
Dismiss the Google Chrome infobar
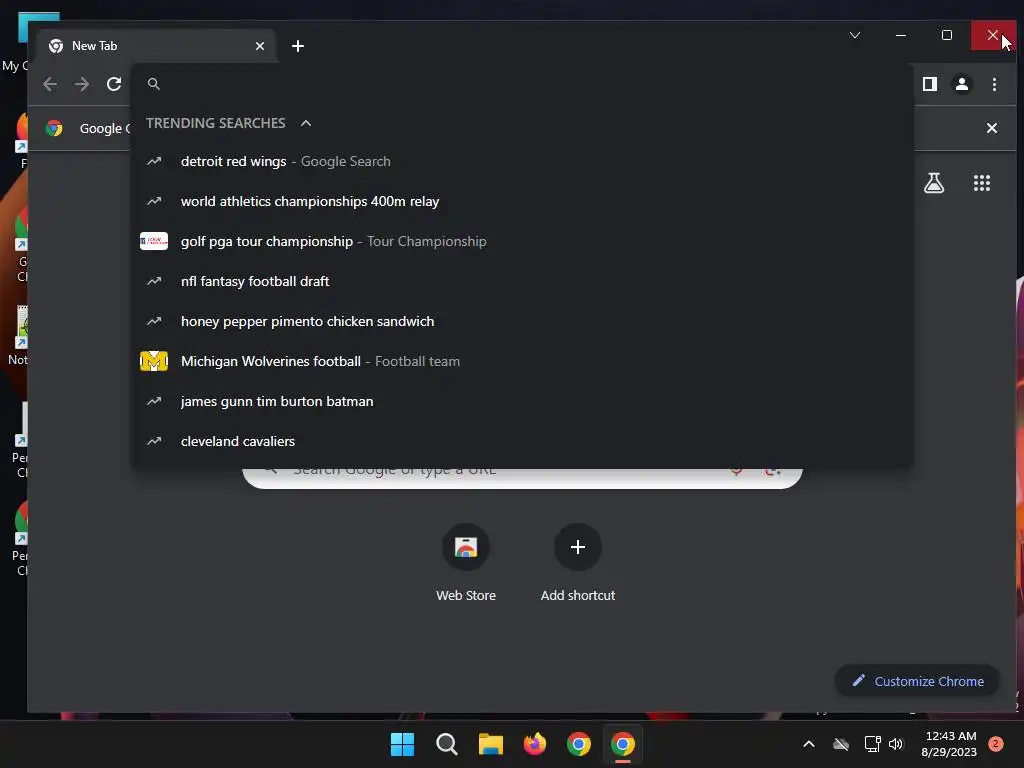(992, 128)
